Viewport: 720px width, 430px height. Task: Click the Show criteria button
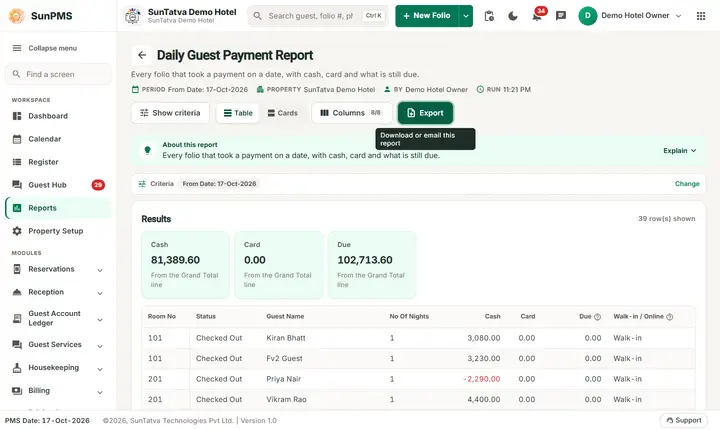tap(170, 113)
